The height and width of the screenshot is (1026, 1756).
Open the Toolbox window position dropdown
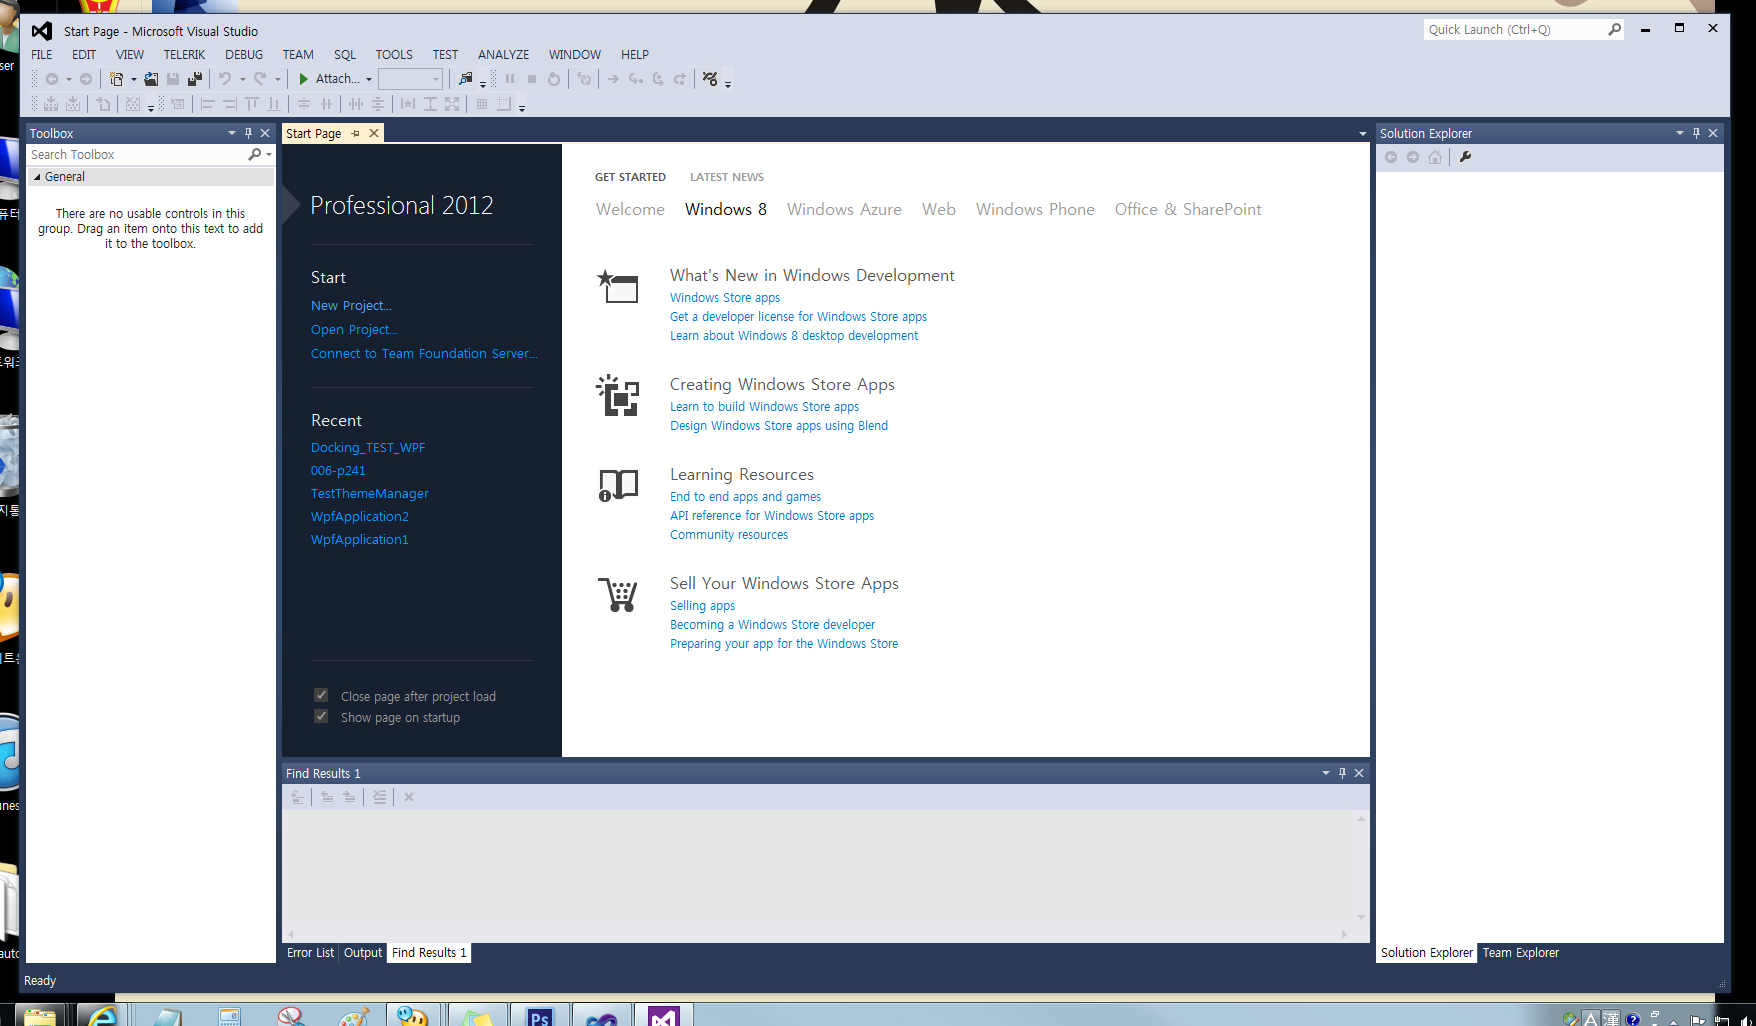click(232, 133)
